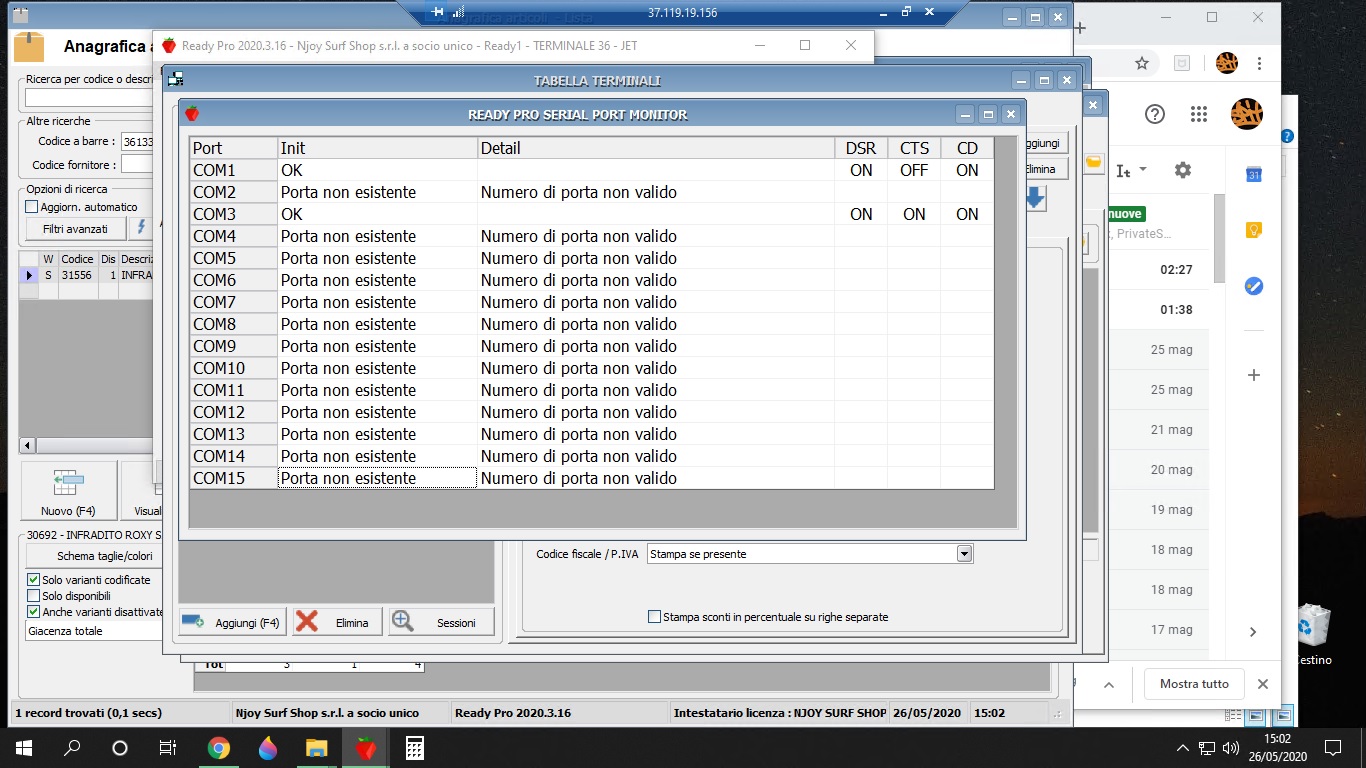Click the Giacenza totale field

94,631
